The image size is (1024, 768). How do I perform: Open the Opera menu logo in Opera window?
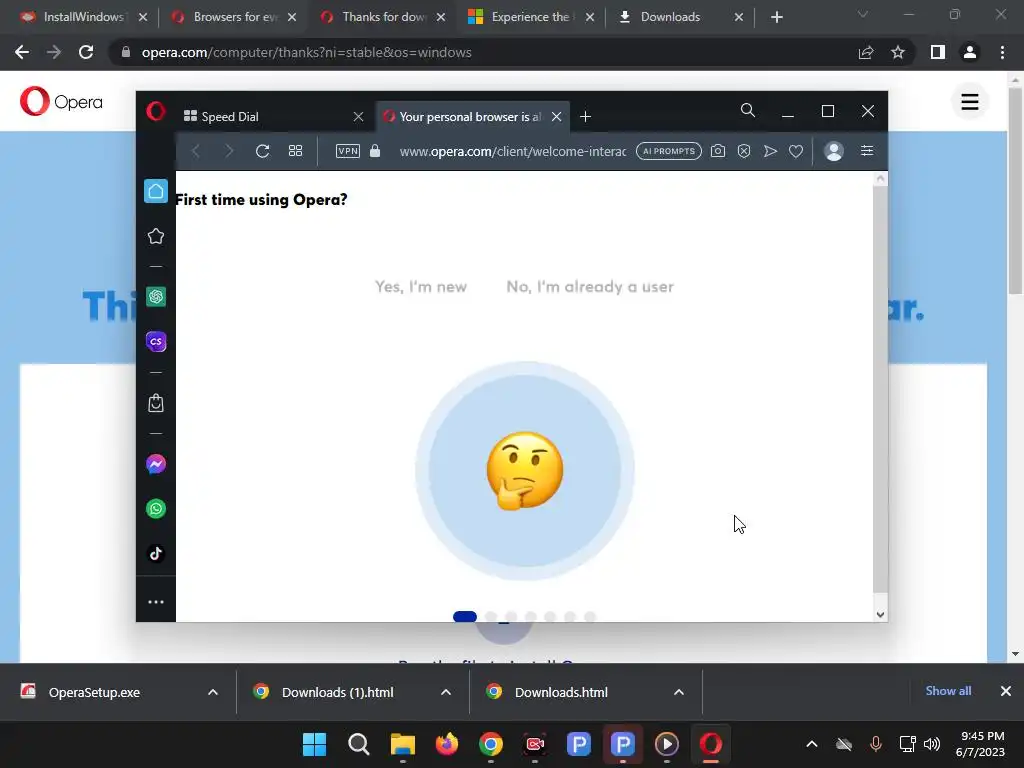tap(155, 111)
